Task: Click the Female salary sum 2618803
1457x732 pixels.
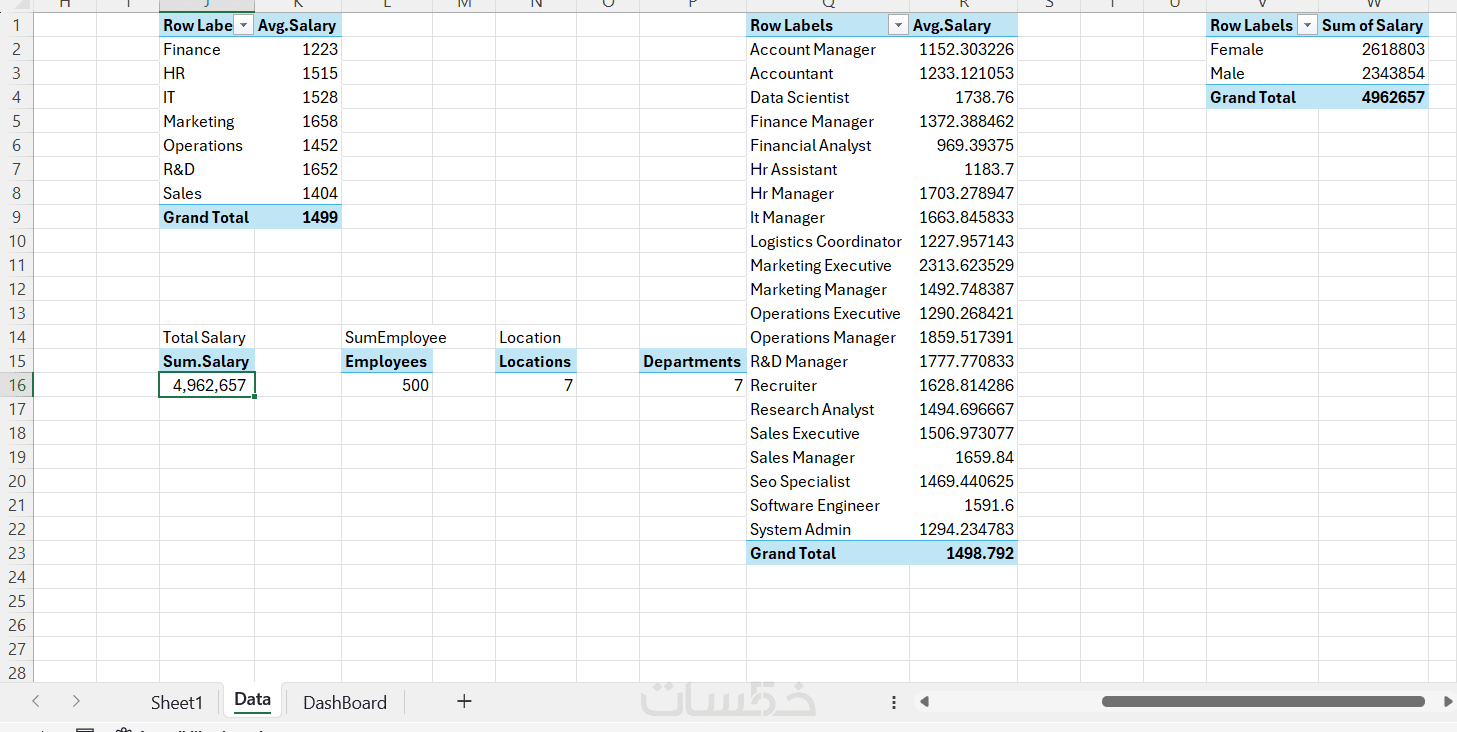Action: (1373, 49)
